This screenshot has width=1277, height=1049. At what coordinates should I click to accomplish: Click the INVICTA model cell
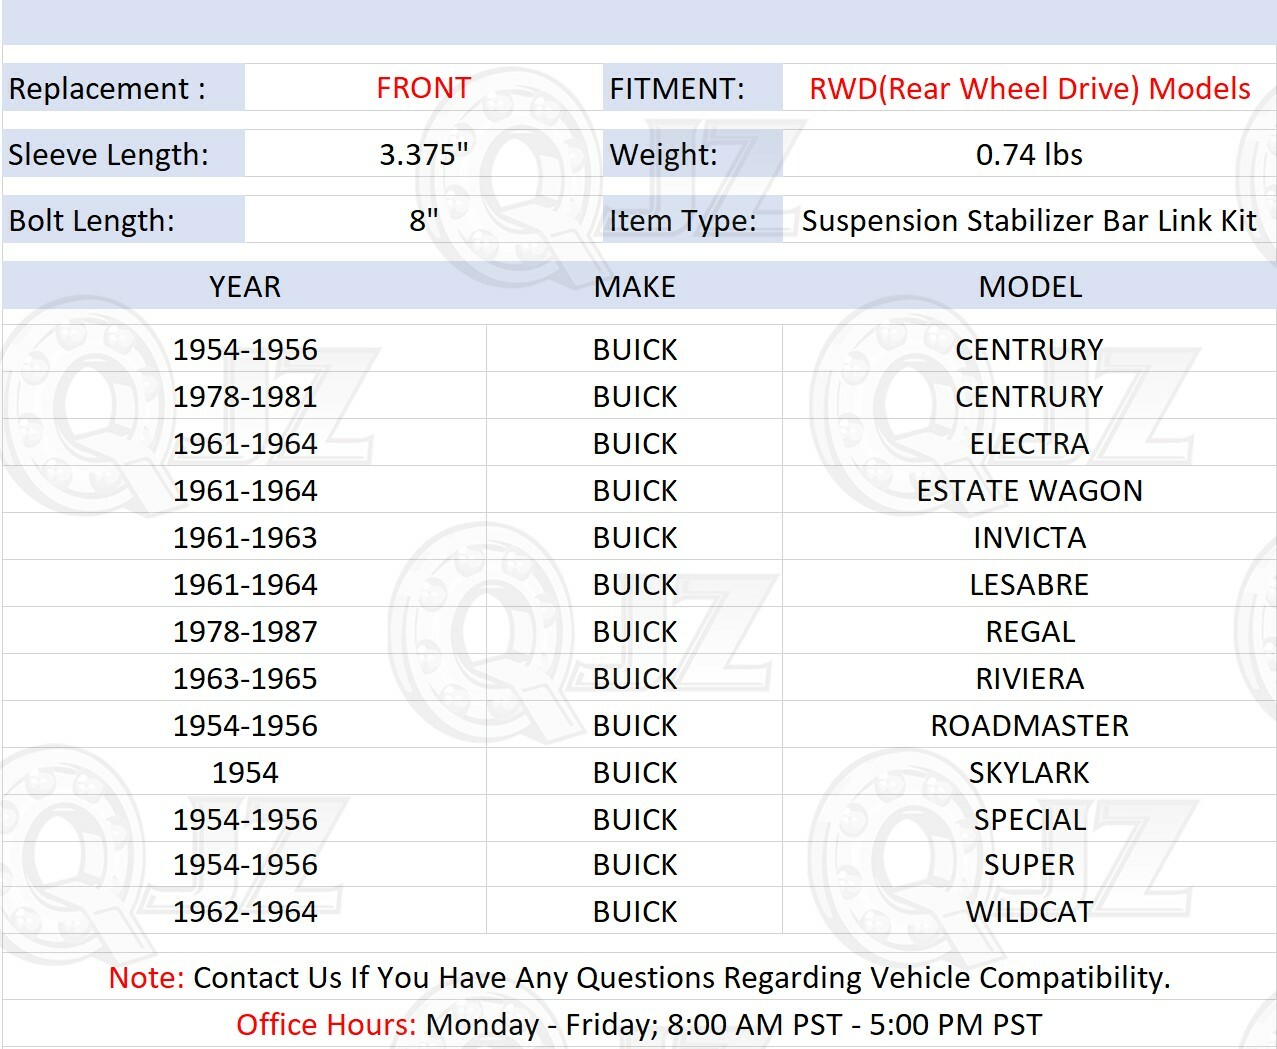1029,537
